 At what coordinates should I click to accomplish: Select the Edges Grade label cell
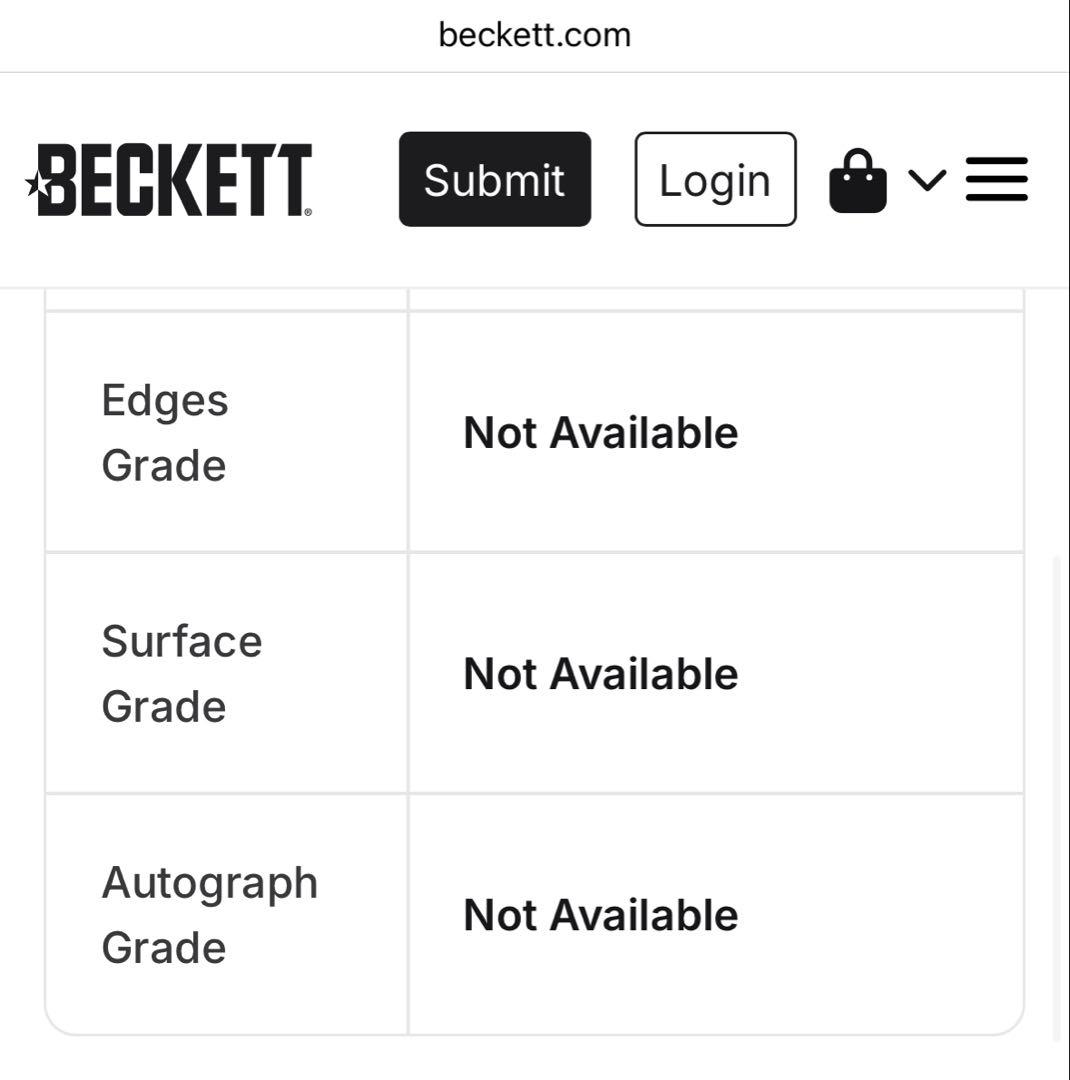pyautogui.click(x=226, y=432)
